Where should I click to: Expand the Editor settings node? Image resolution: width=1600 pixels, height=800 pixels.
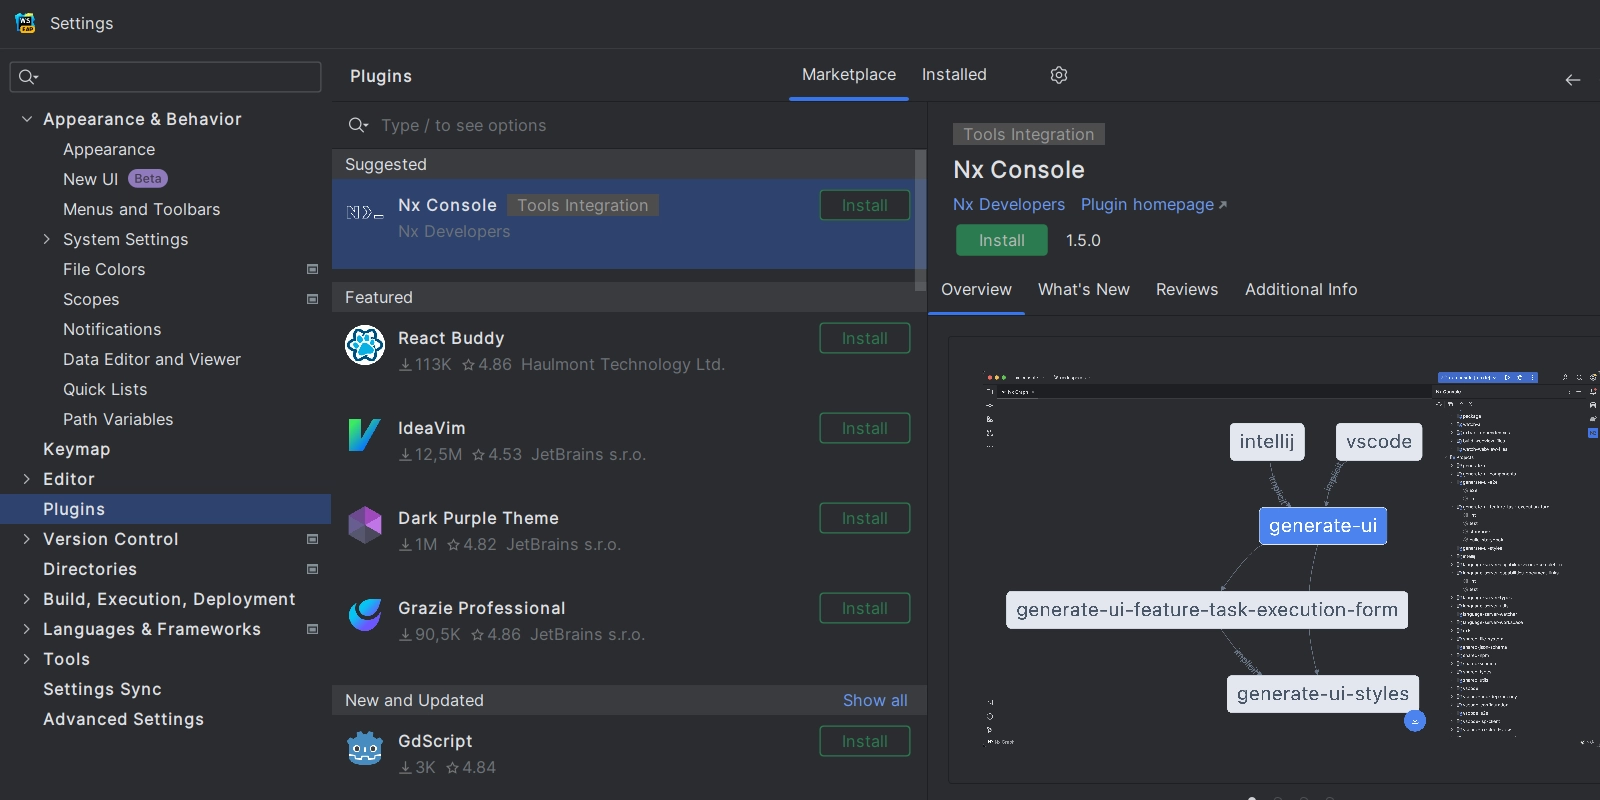[27, 479]
